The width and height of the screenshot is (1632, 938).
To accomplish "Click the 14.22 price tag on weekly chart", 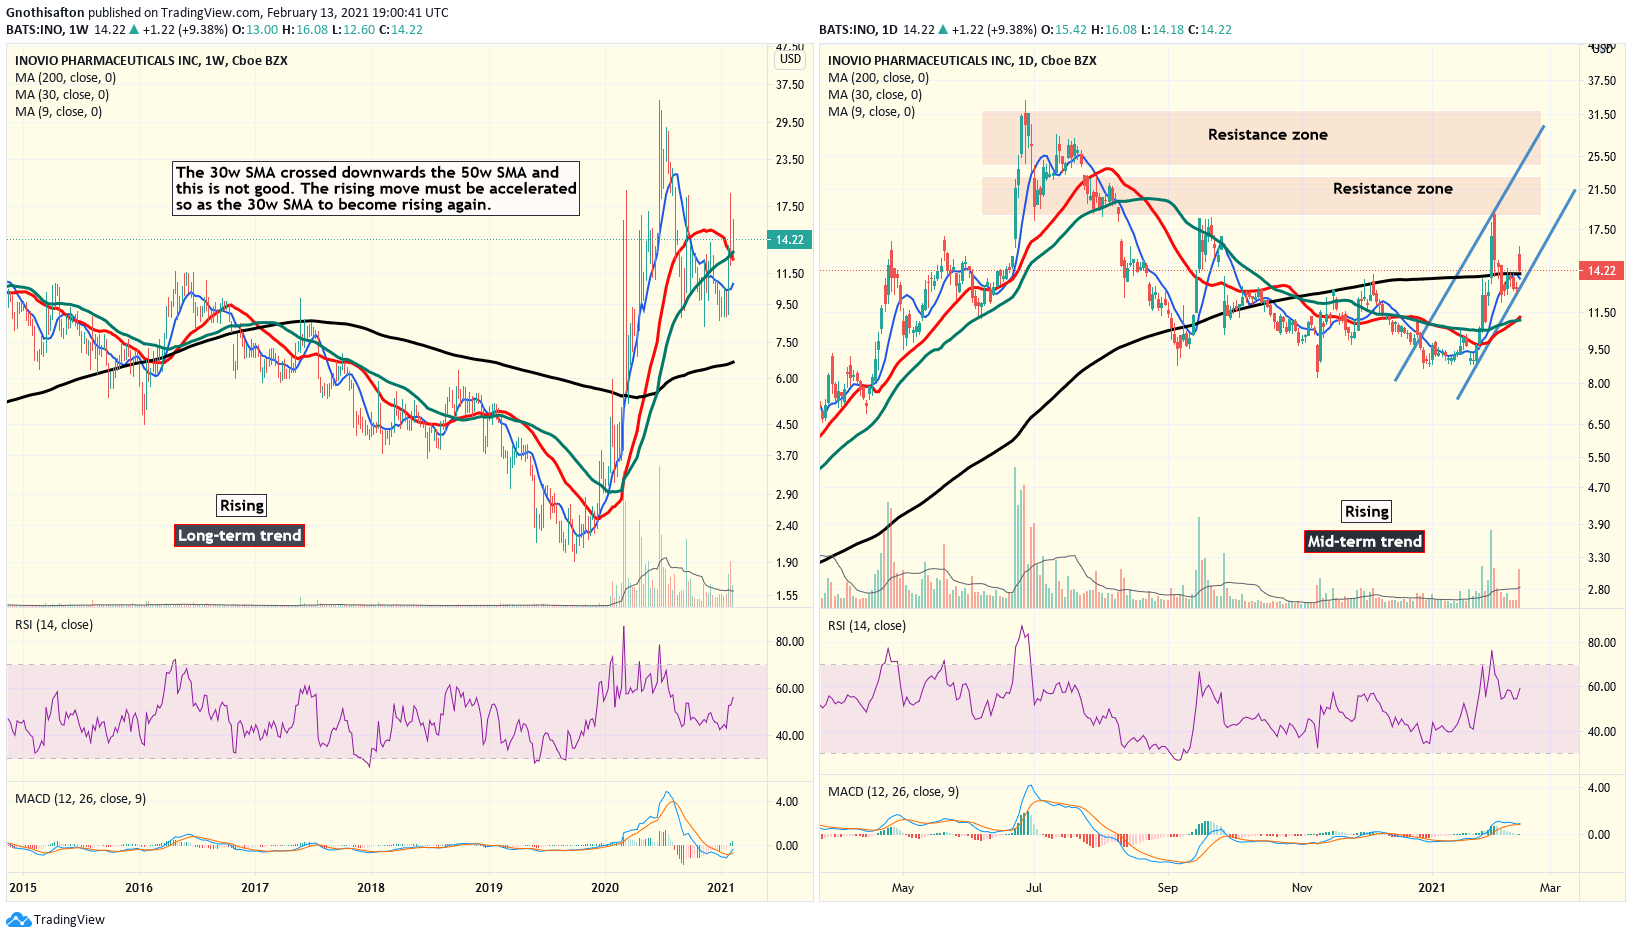I will click(x=790, y=240).
